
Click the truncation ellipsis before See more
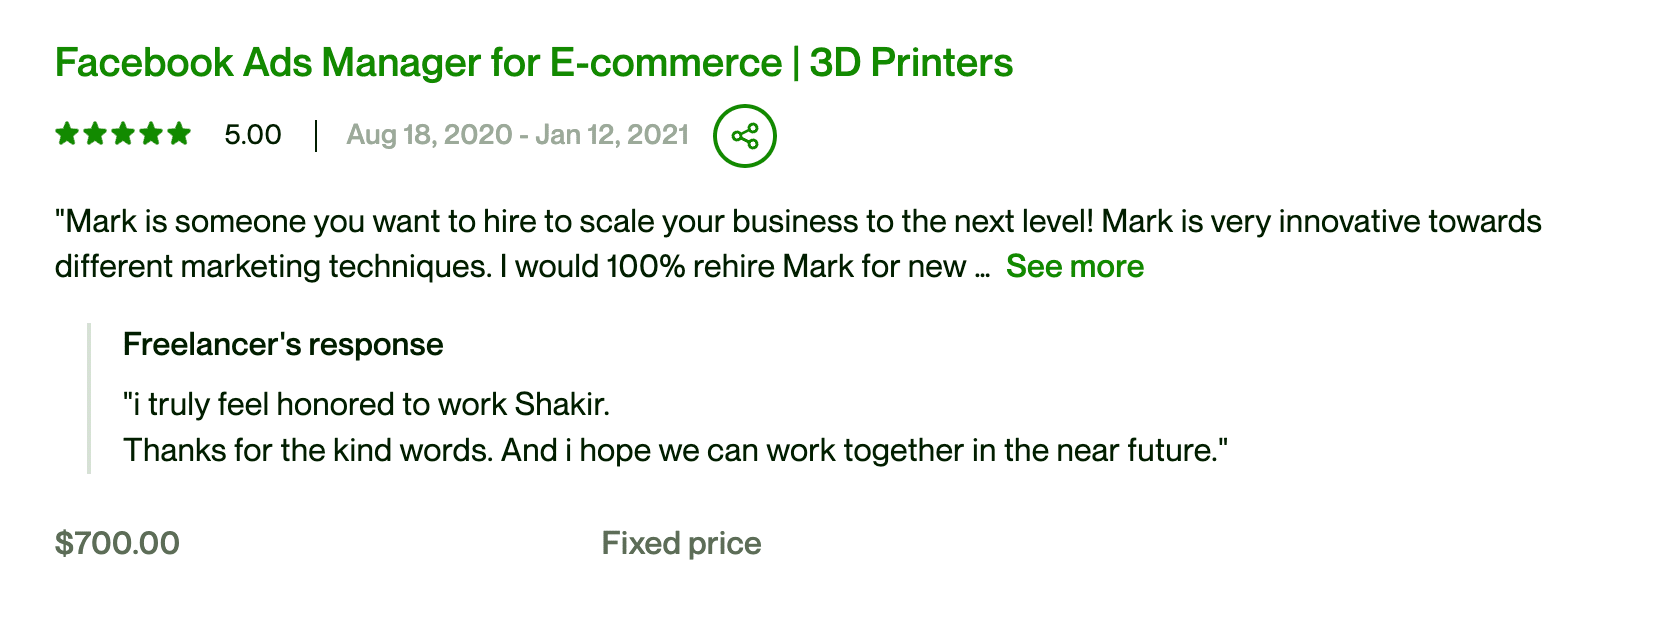(982, 268)
